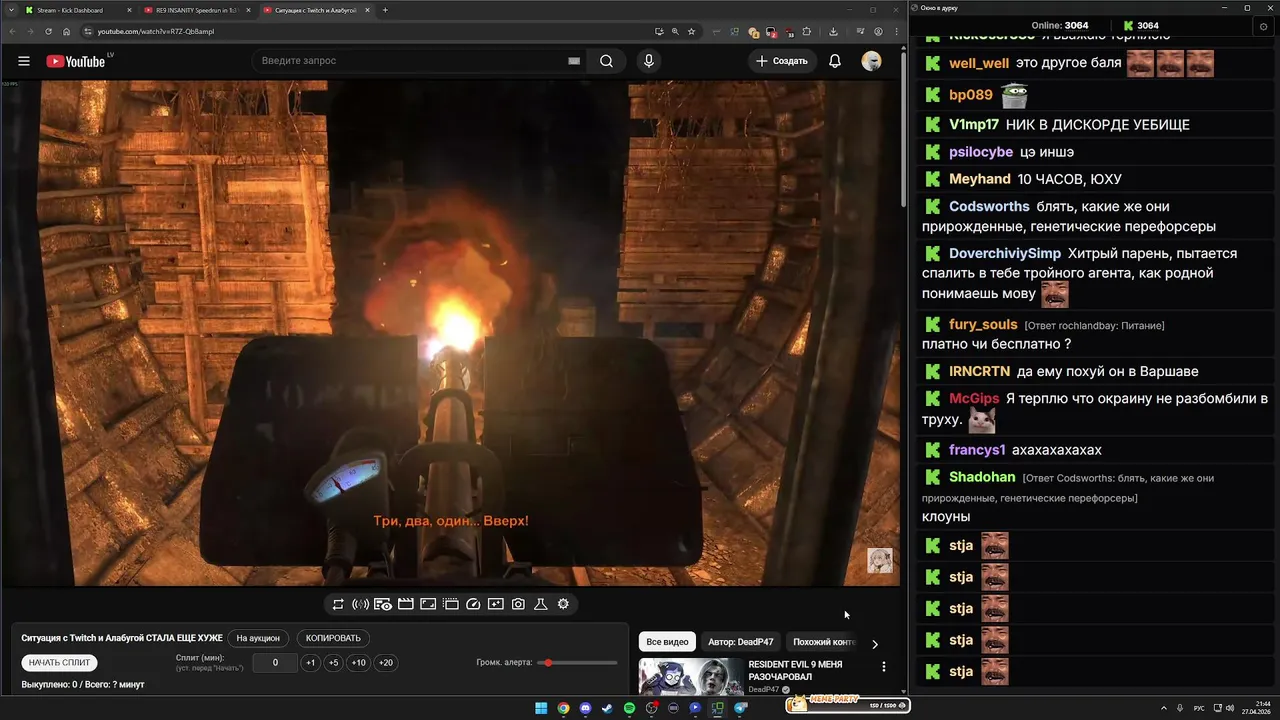The image size is (1280, 720).
Task: Open the flask experiments icon in toolbar
Action: pos(541,604)
